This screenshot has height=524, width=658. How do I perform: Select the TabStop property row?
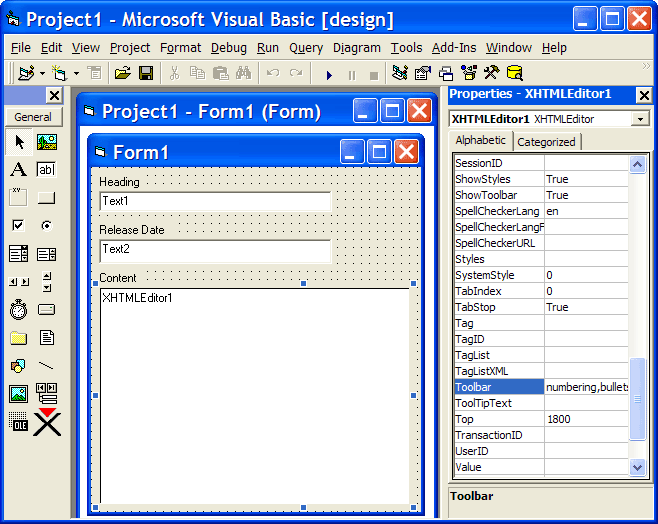click(x=541, y=307)
